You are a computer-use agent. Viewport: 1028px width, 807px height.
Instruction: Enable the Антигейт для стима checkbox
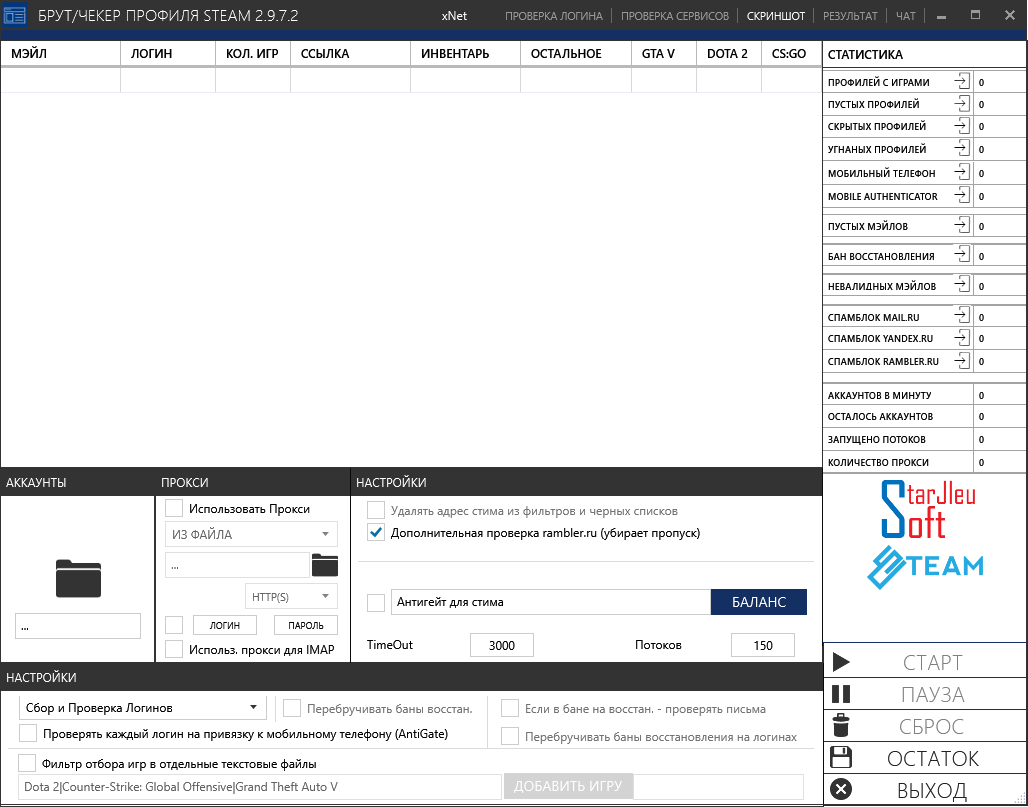(376, 602)
